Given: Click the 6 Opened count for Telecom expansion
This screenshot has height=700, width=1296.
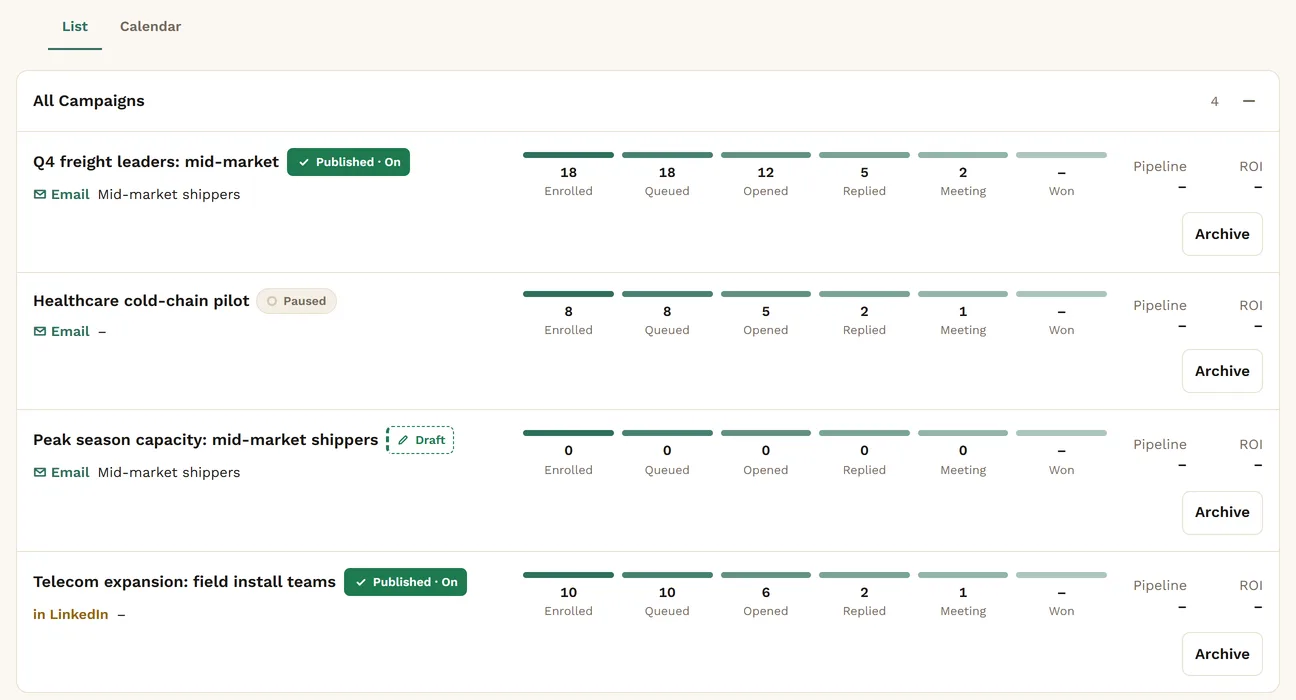Looking at the screenshot, I should (766, 593).
